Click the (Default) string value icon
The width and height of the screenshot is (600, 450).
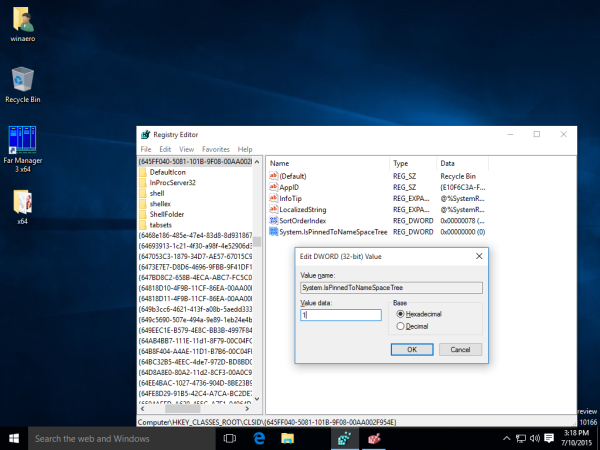273,176
